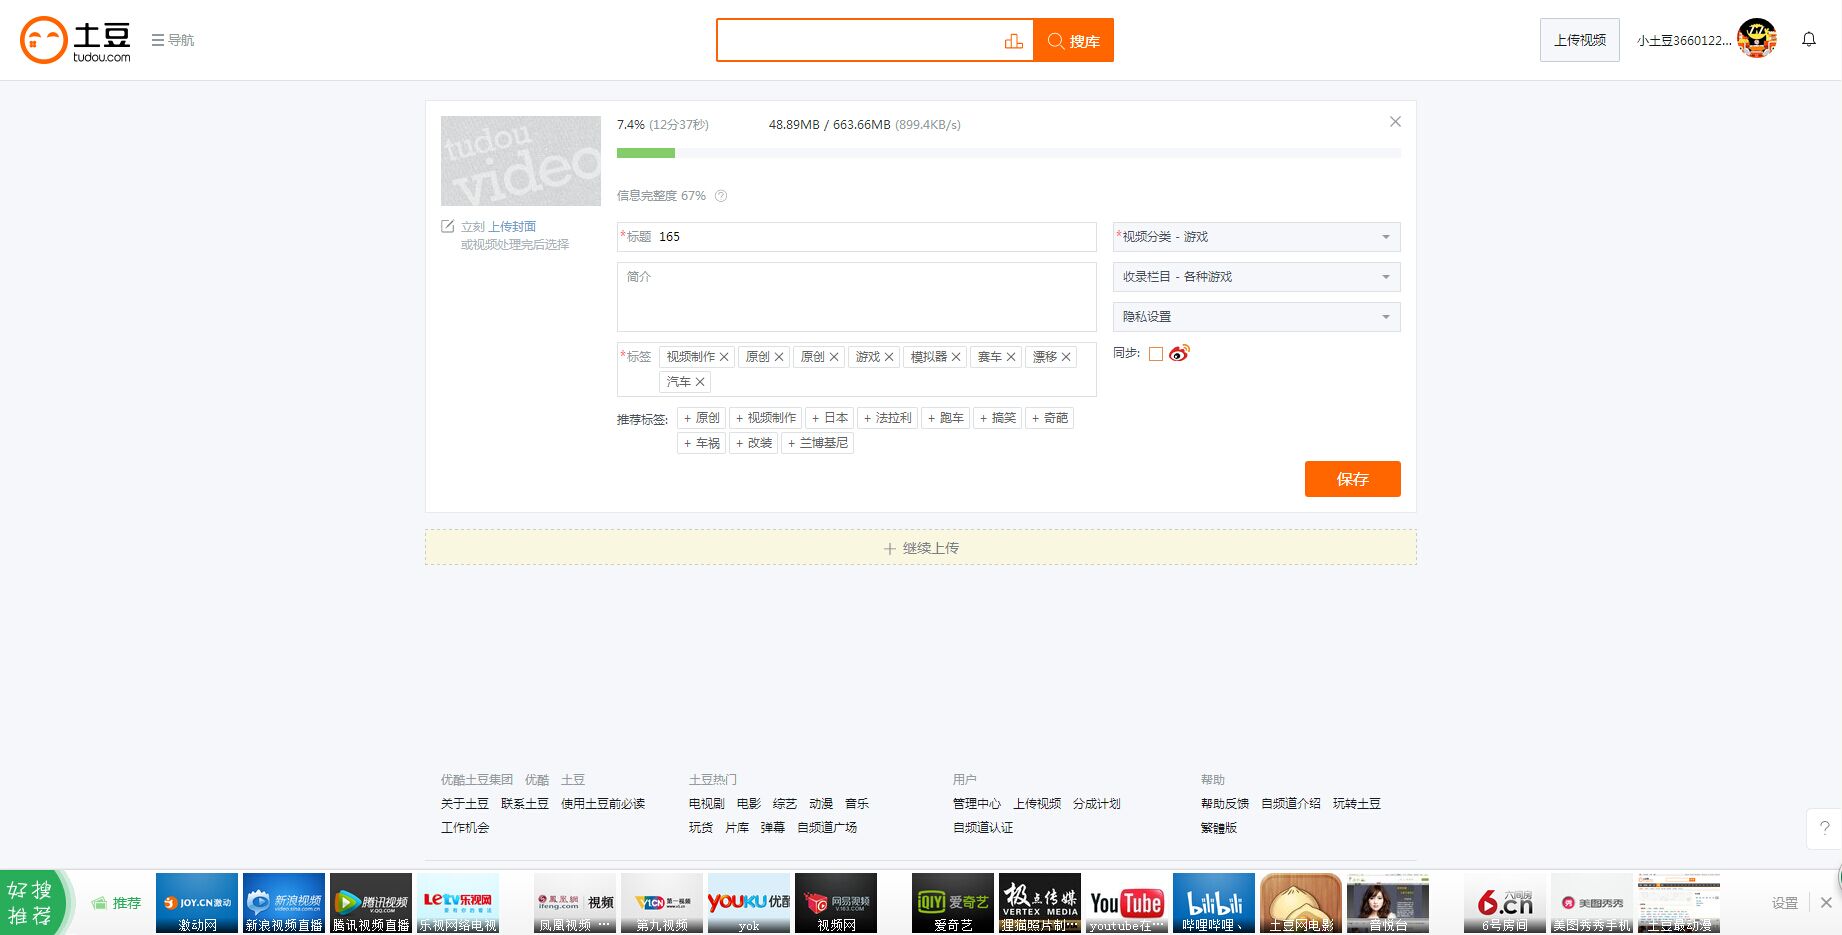Viewport: 1842px width, 935px height.
Task: Click the 搜库 search button
Action: coord(1073,41)
